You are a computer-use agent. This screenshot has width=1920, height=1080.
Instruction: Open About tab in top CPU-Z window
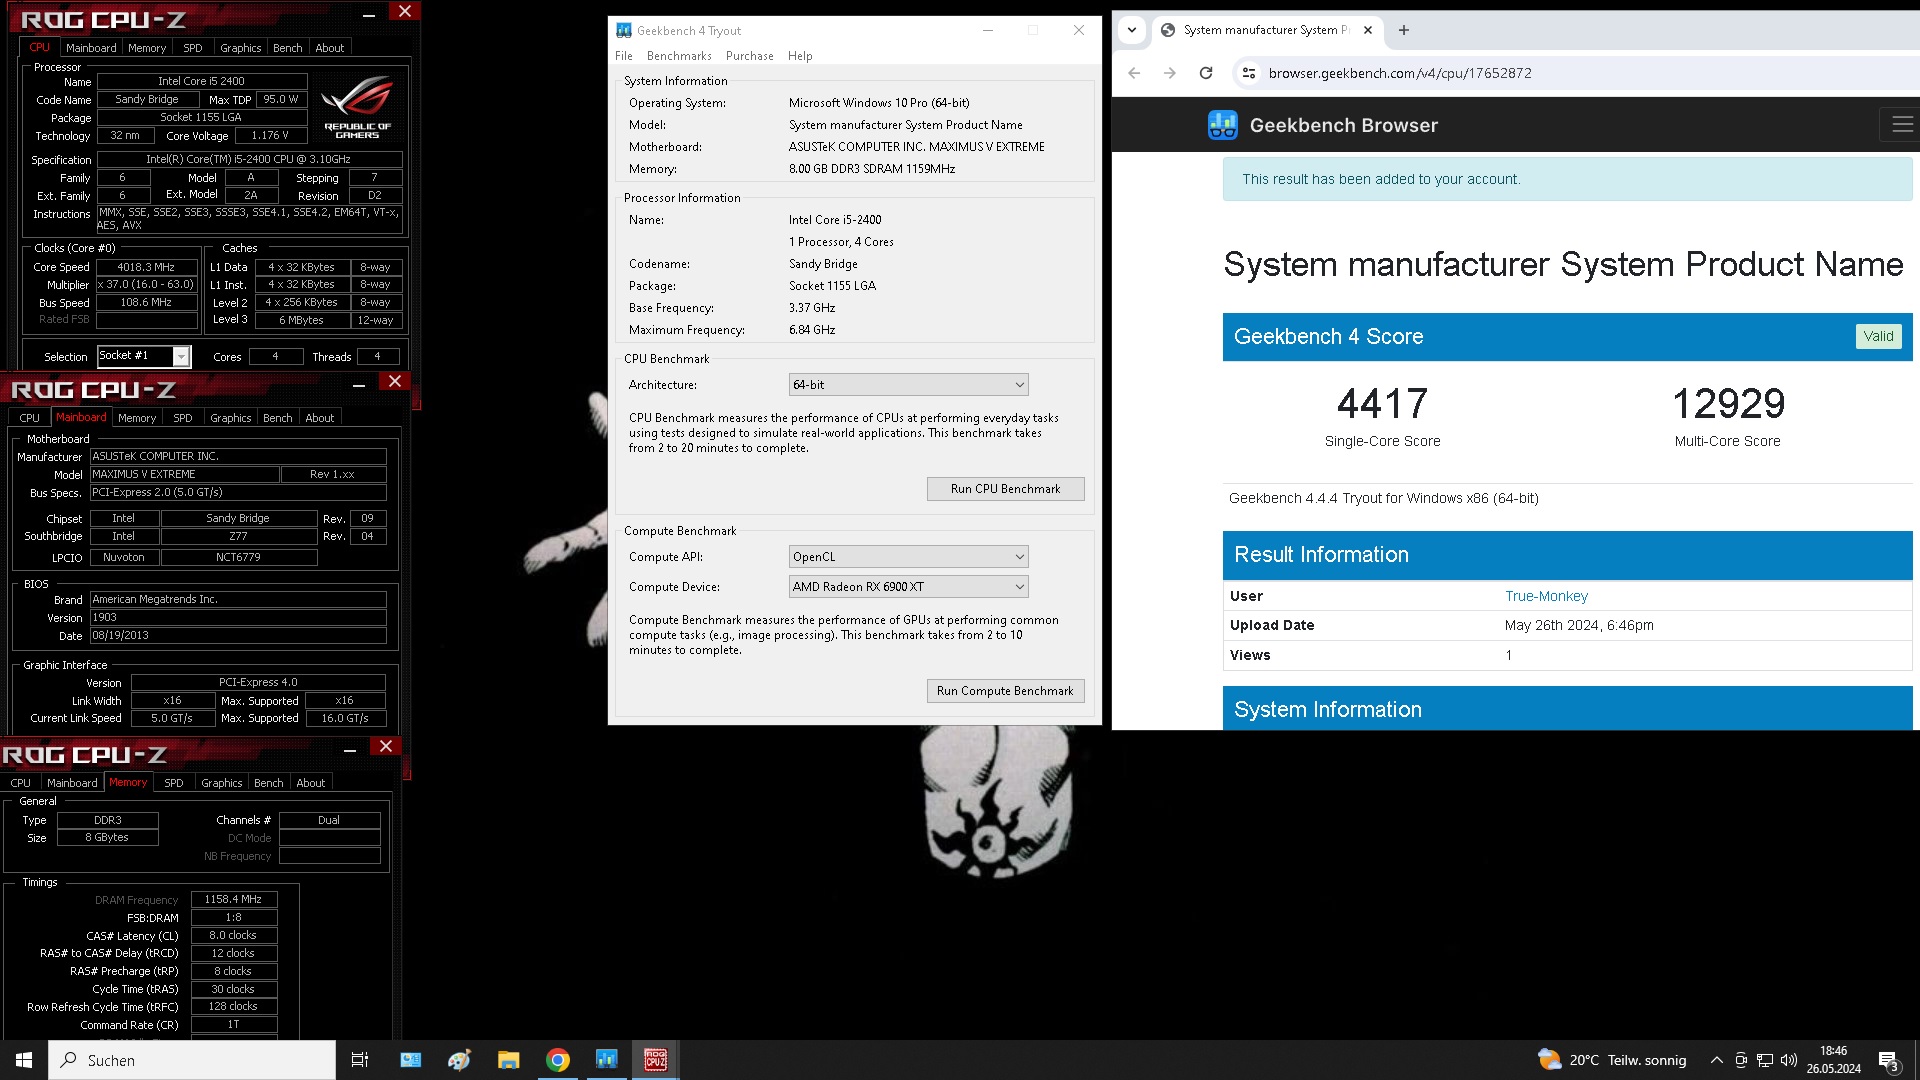[330, 48]
